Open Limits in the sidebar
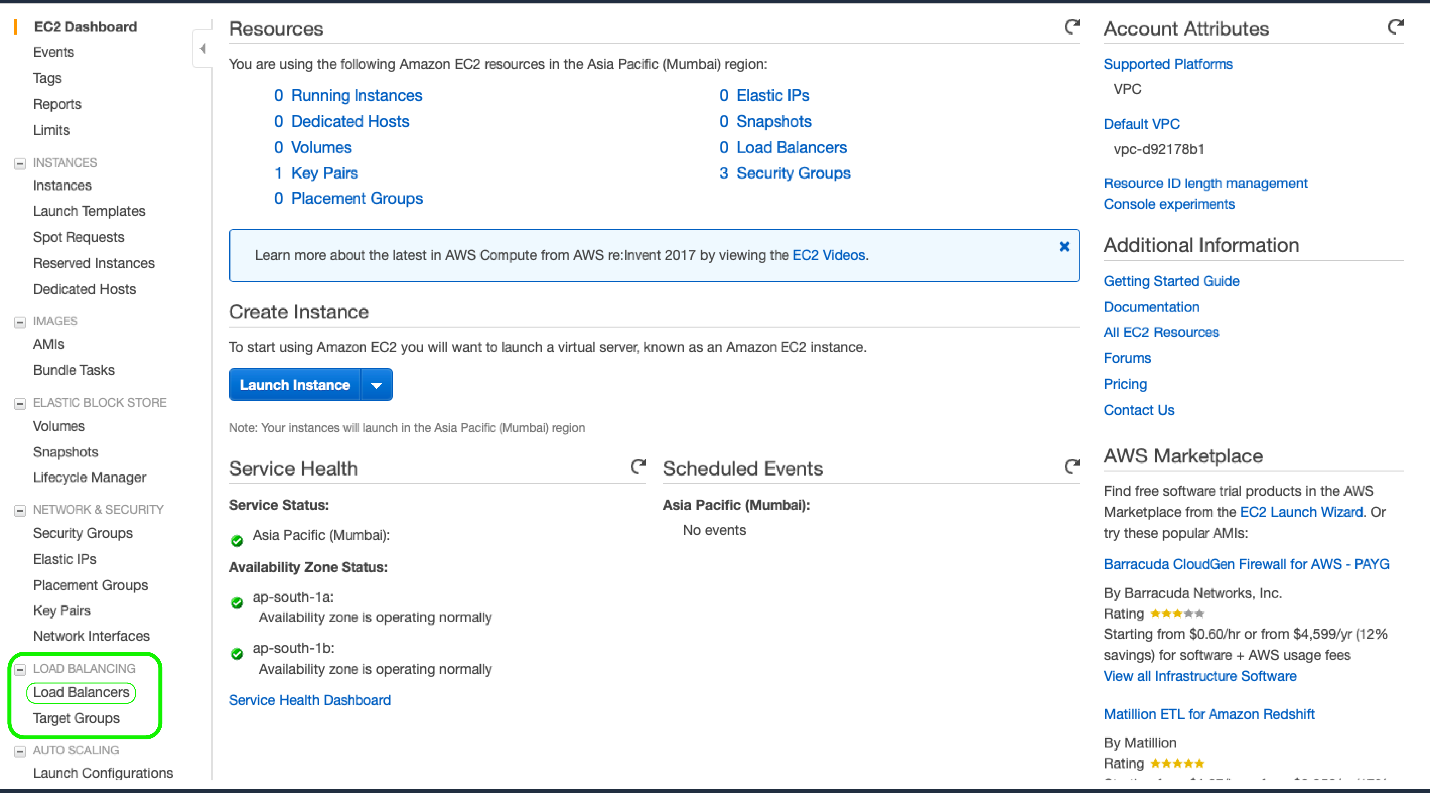1430x793 pixels. point(51,130)
